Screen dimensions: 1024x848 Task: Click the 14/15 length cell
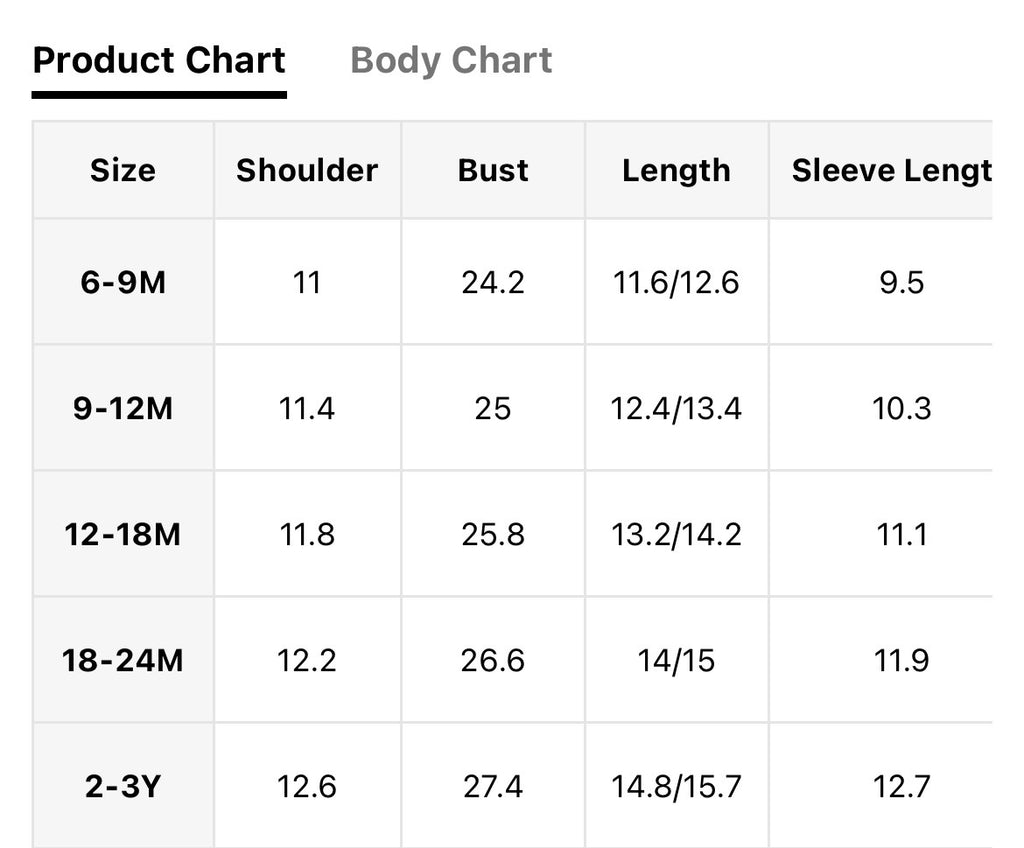(677, 660)
